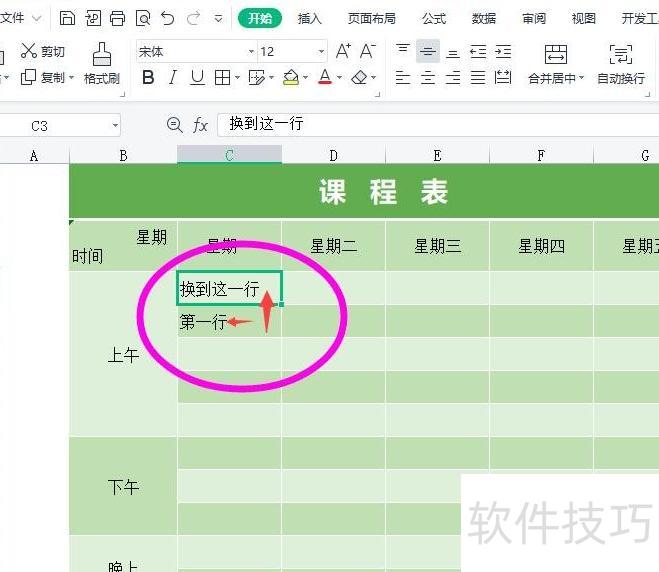Align text left
Screen dimensions: 659x572
[x=403, y=77]
